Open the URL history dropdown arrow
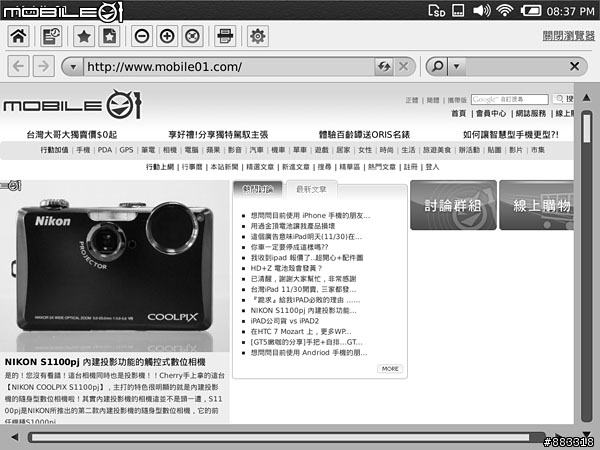The image size is (600, 450). pos(73,67)
